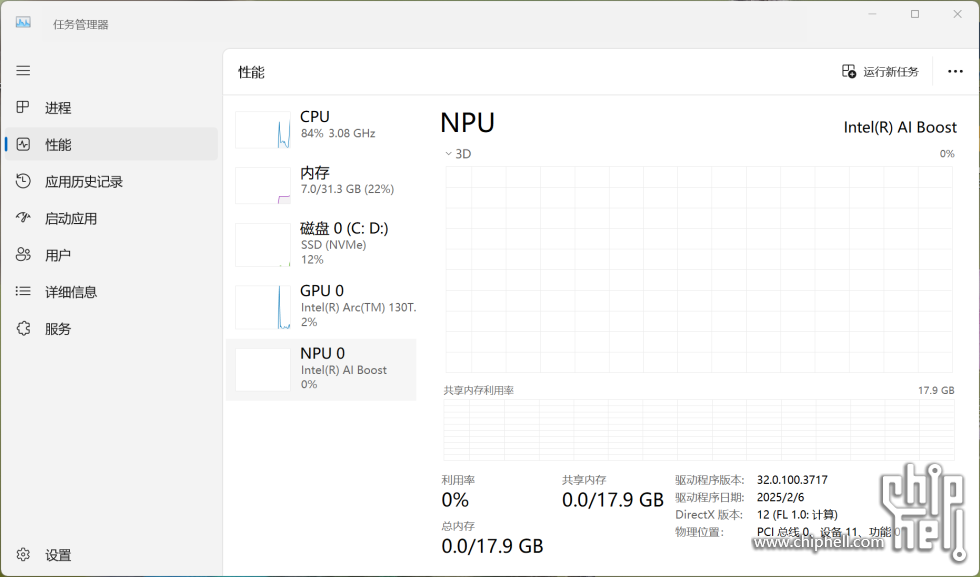Open the 详细信息 list icon
The height and width of the screenshot is (577, 980).
pyautogui.click(x=23, y=291)
